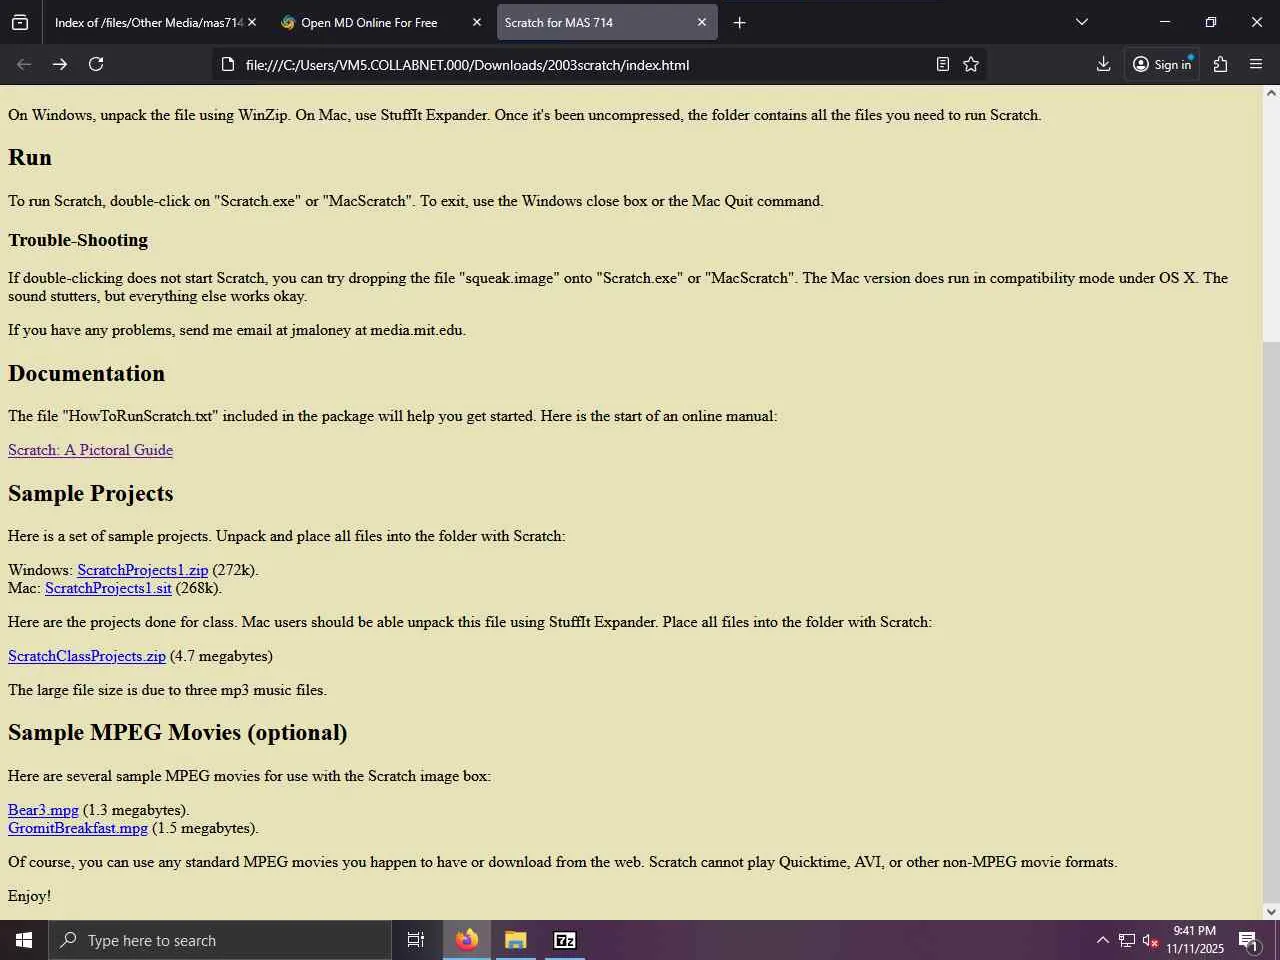
Task: Click the 'Enjoy!' text
Action: (x=29, y=896)
